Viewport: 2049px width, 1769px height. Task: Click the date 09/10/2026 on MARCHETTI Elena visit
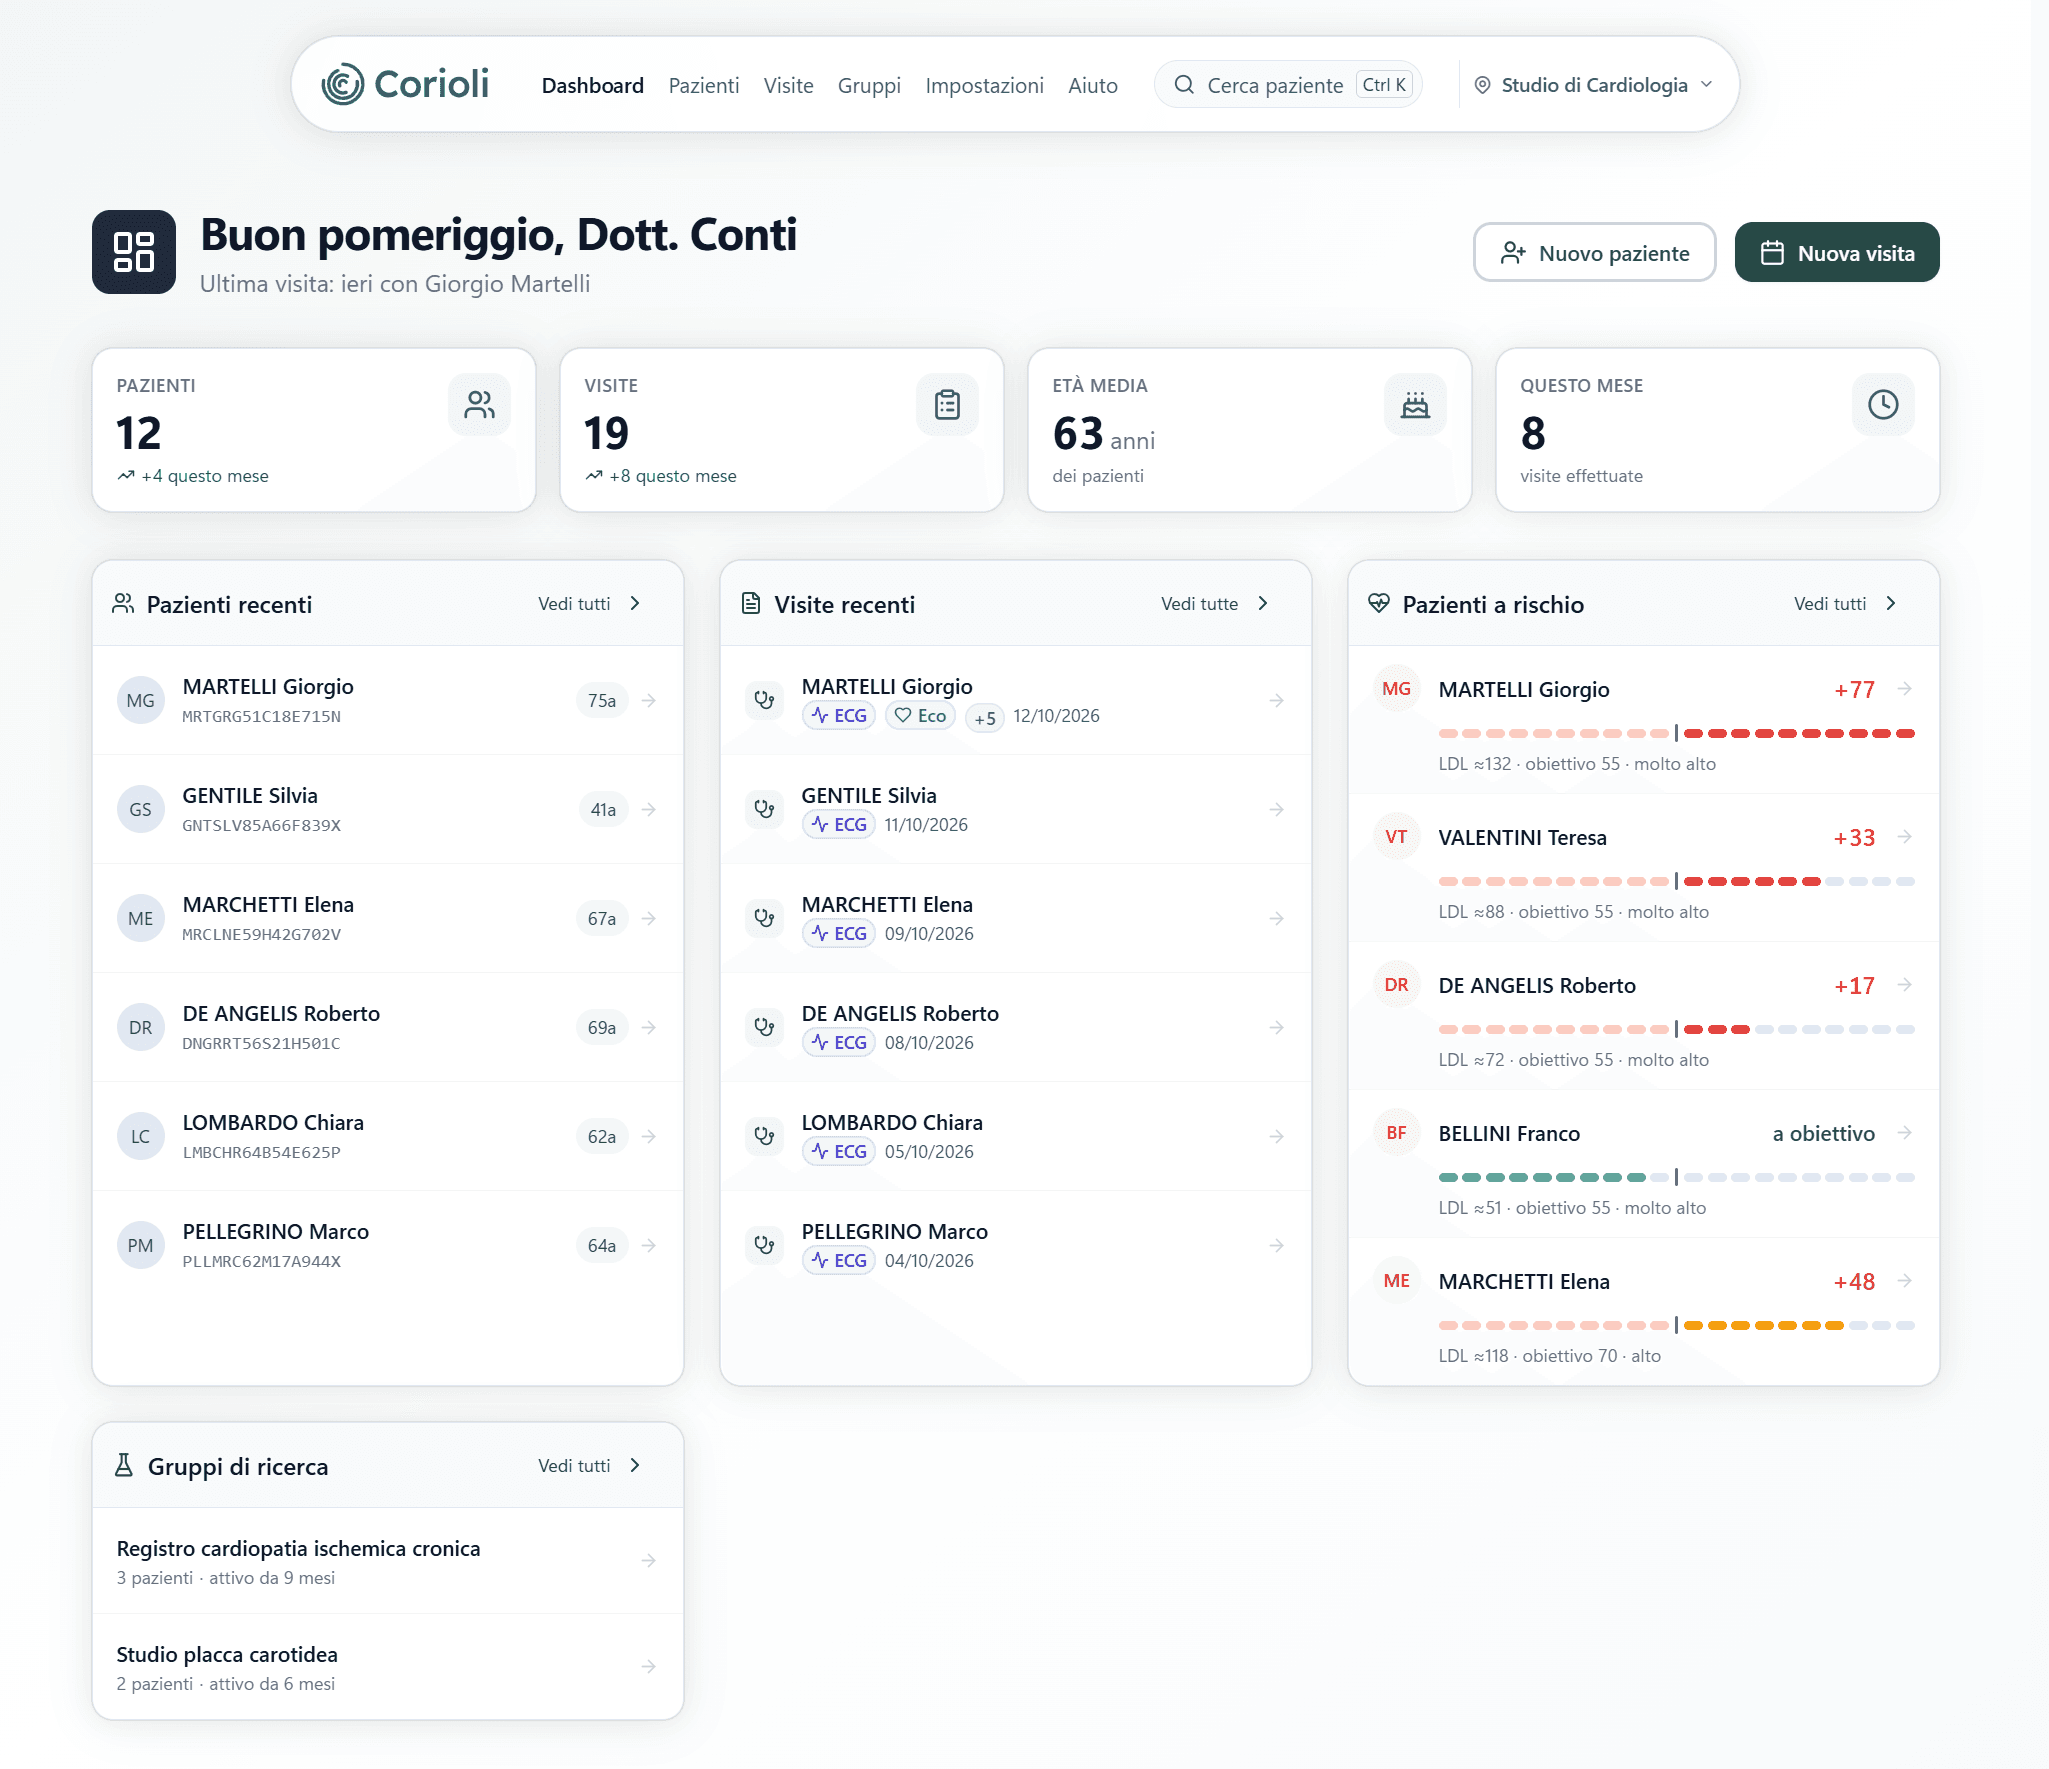pyautogui.click(x=929, y=934)
